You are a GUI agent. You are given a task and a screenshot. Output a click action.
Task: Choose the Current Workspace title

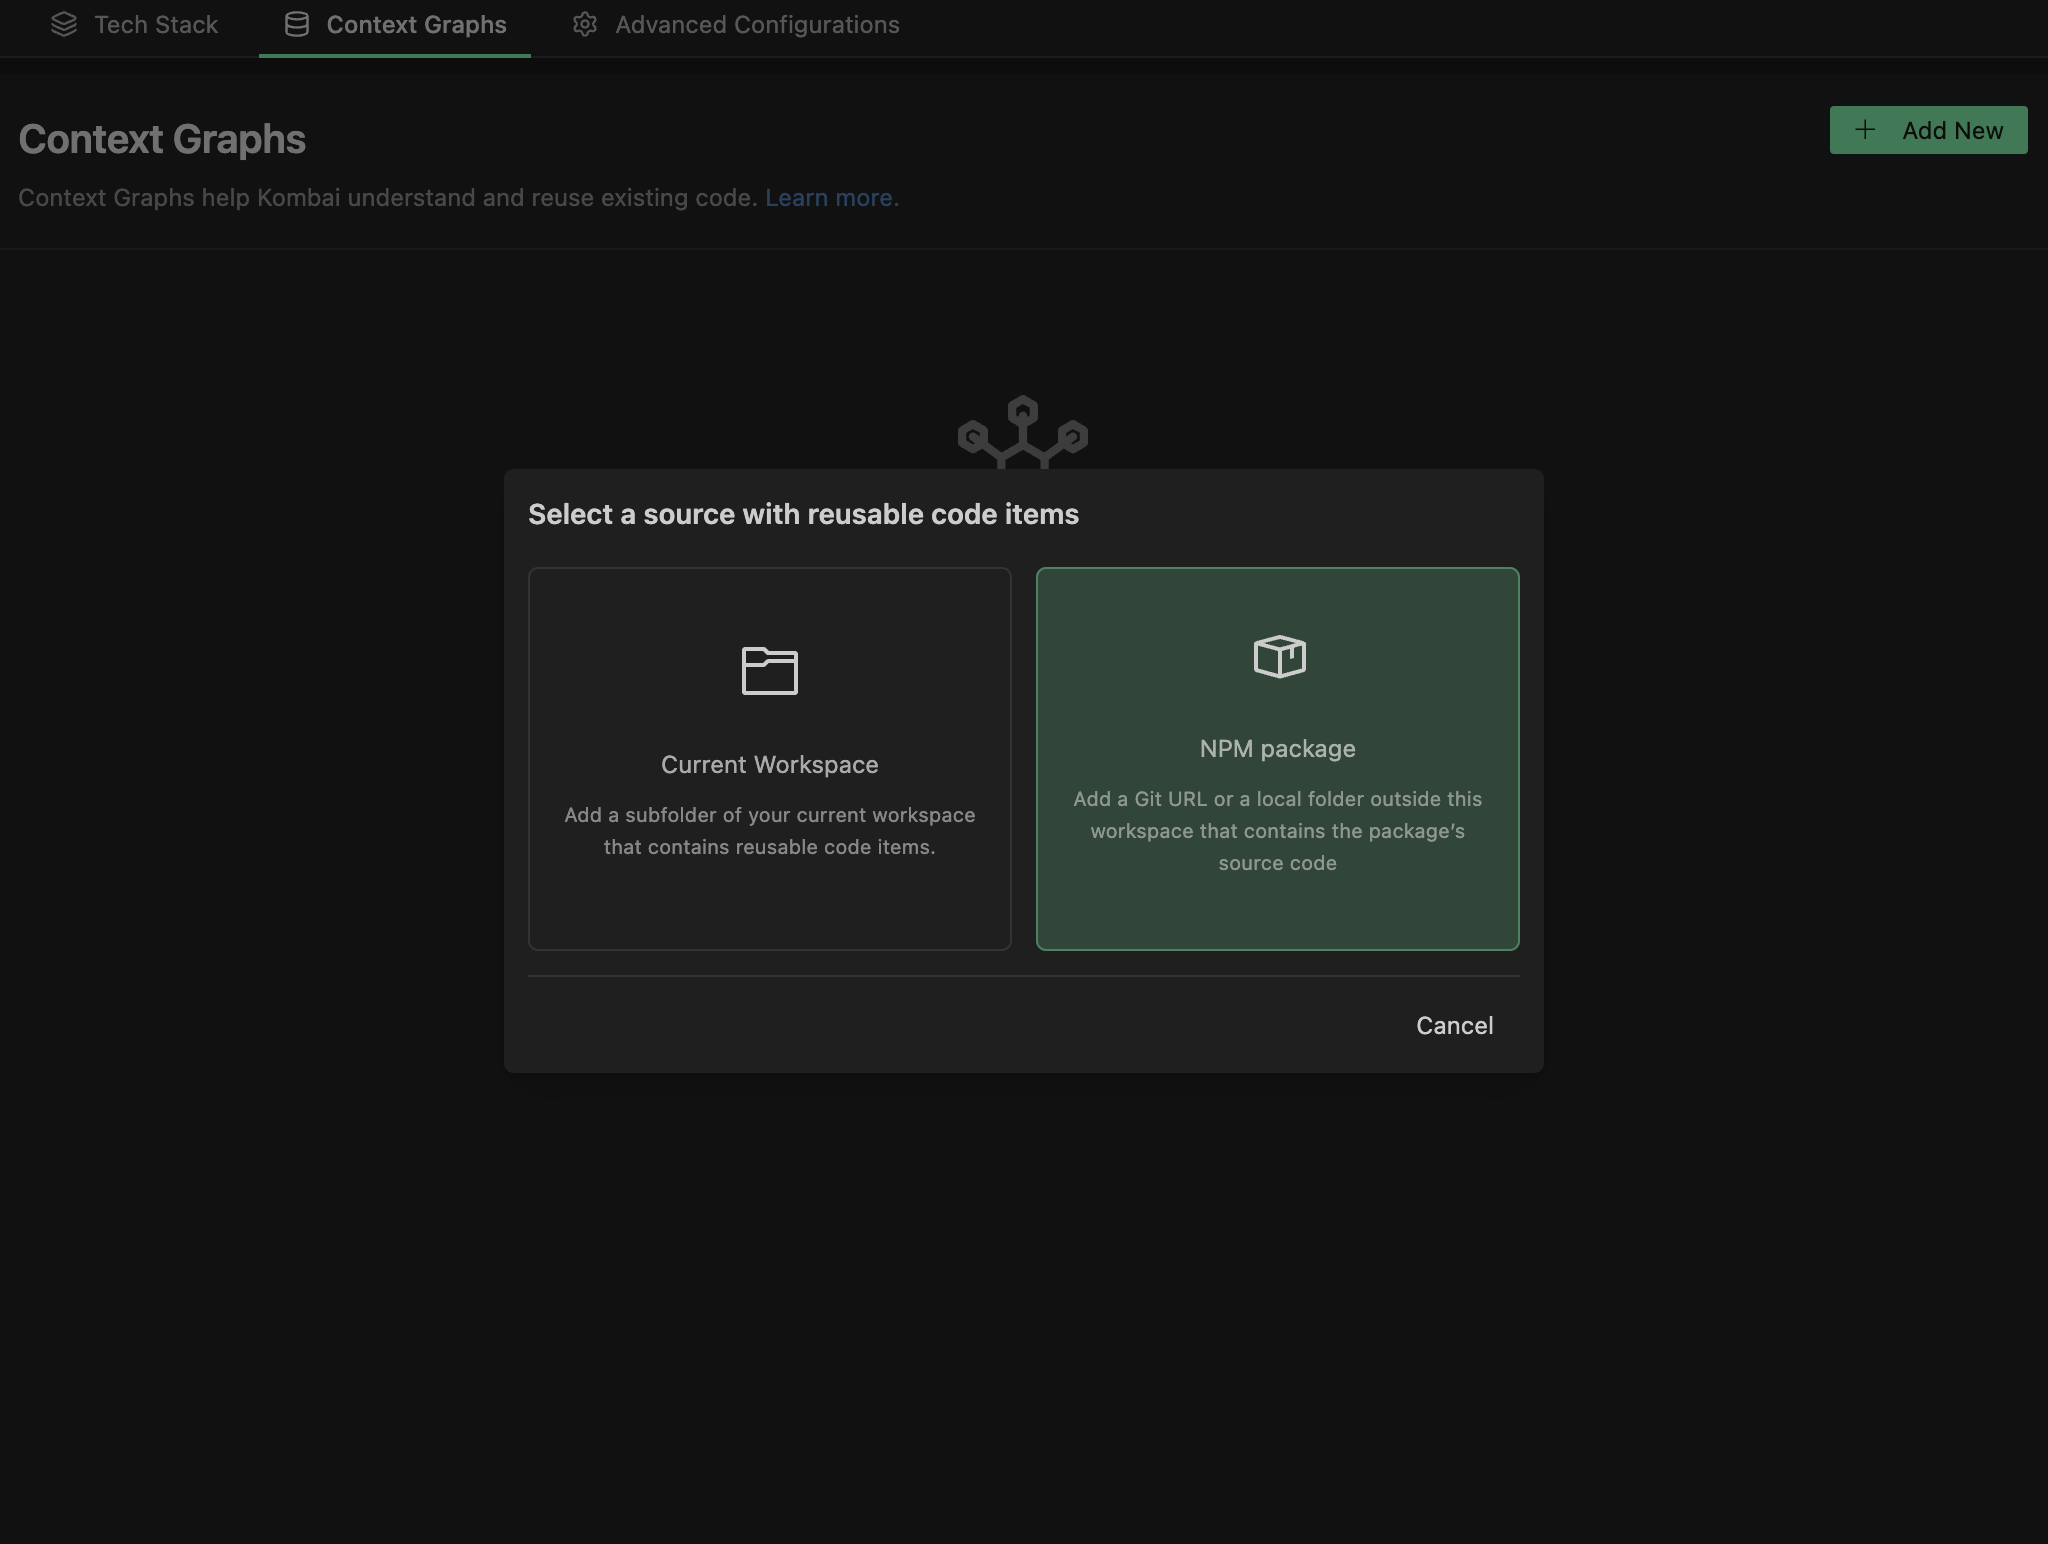769,765
